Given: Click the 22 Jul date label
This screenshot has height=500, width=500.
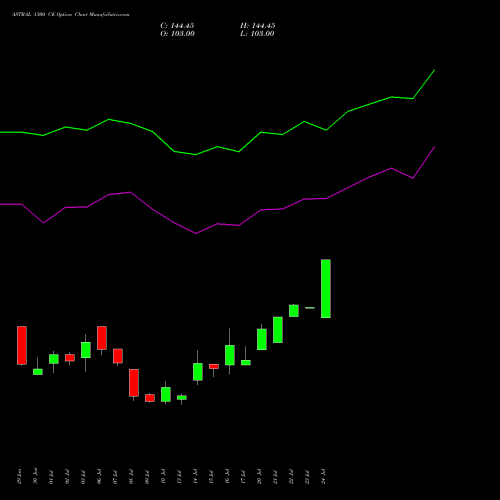Looking at the screenshot, I should tap(291, 477).
